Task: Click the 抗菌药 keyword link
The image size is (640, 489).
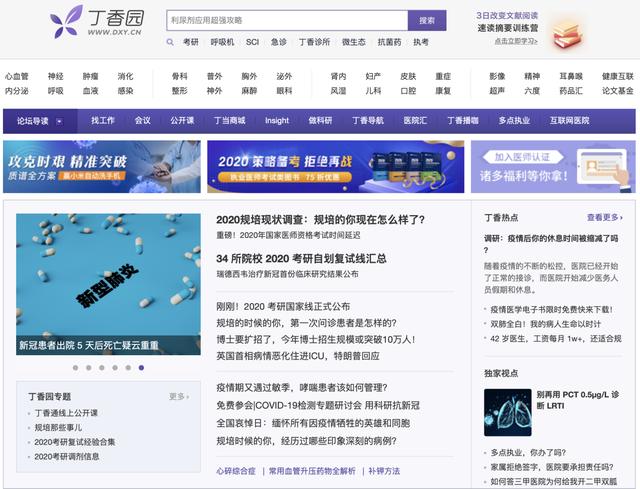Action: [x=389, y=42]
